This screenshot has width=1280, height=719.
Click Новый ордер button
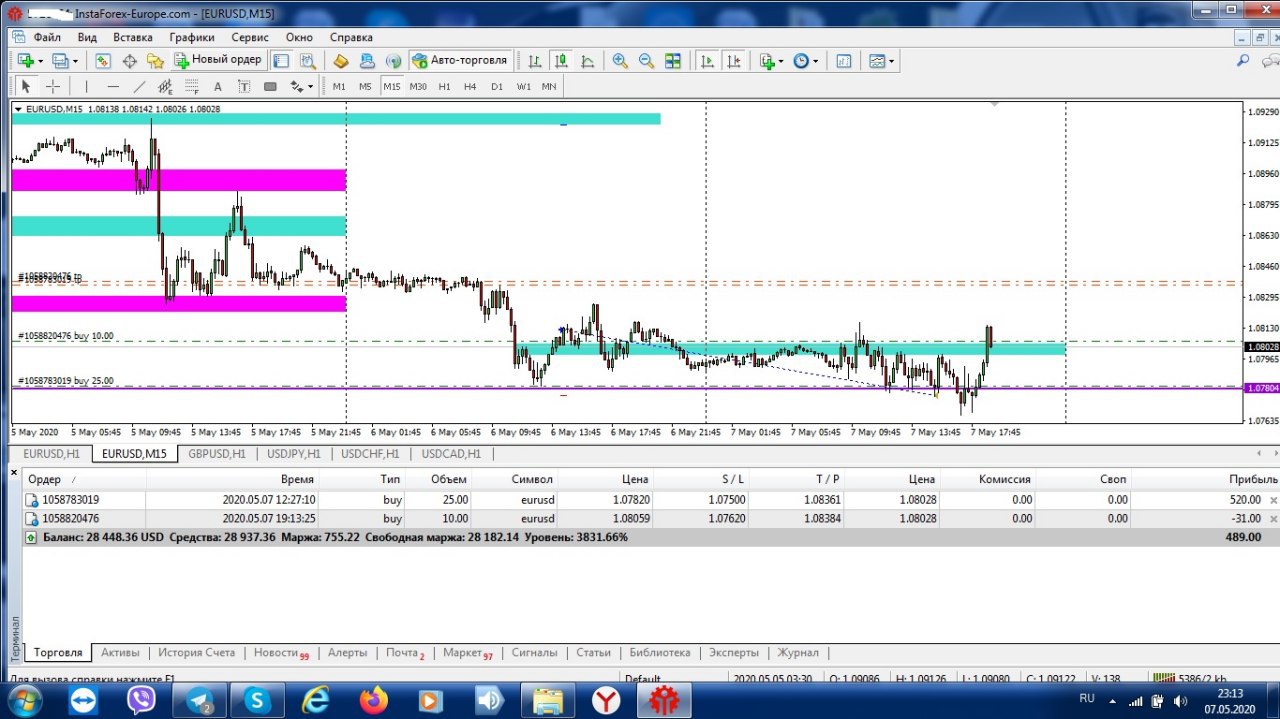pos(218,60)
